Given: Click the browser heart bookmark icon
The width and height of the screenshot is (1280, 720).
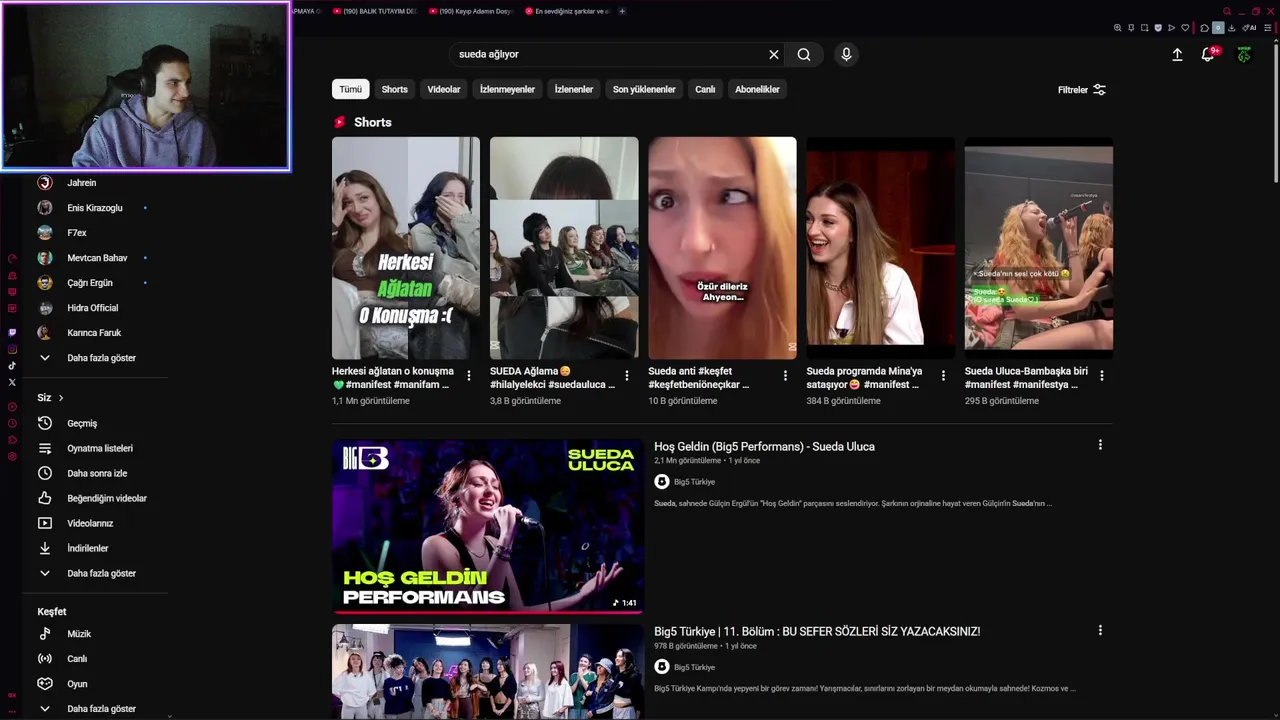Looking at the screenshot, I should coord(1185,28).
